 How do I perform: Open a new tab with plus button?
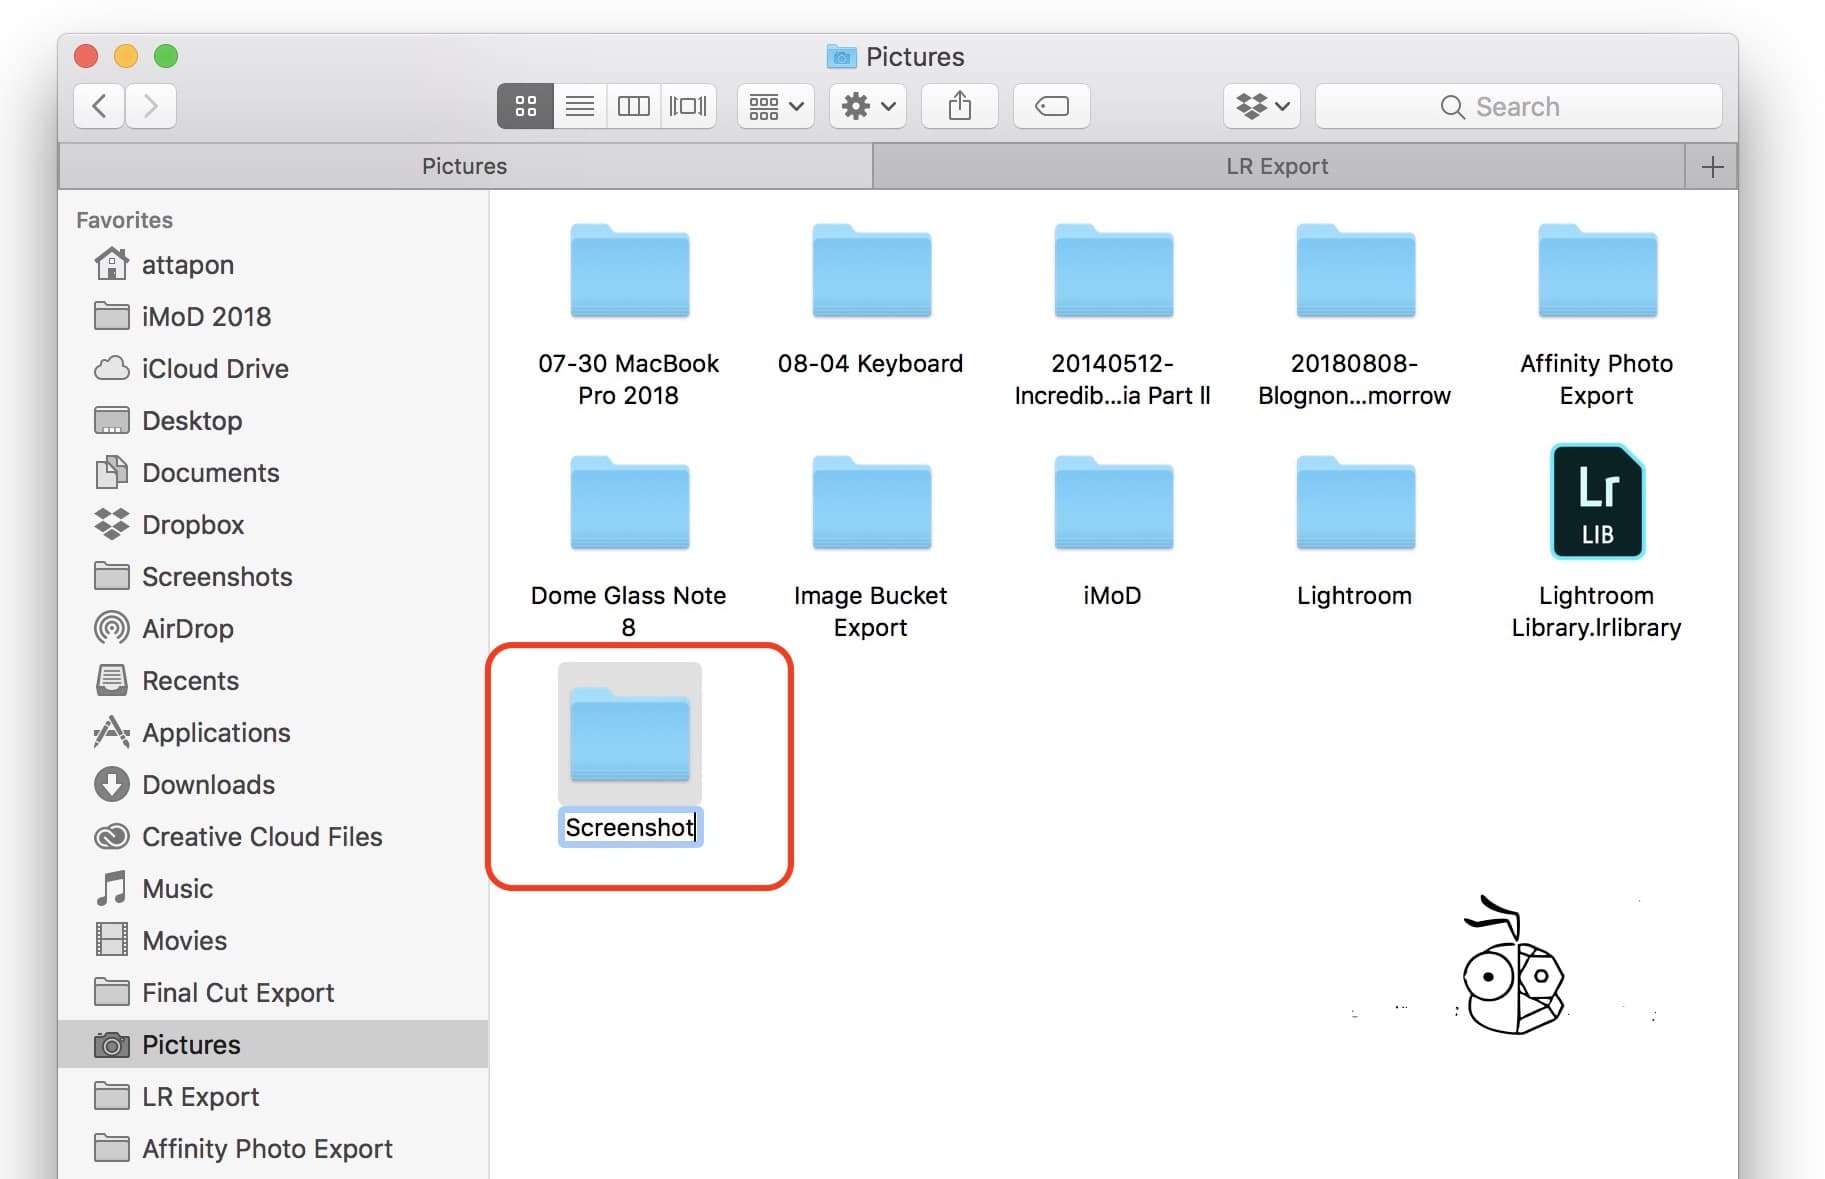pos(1711,165)
